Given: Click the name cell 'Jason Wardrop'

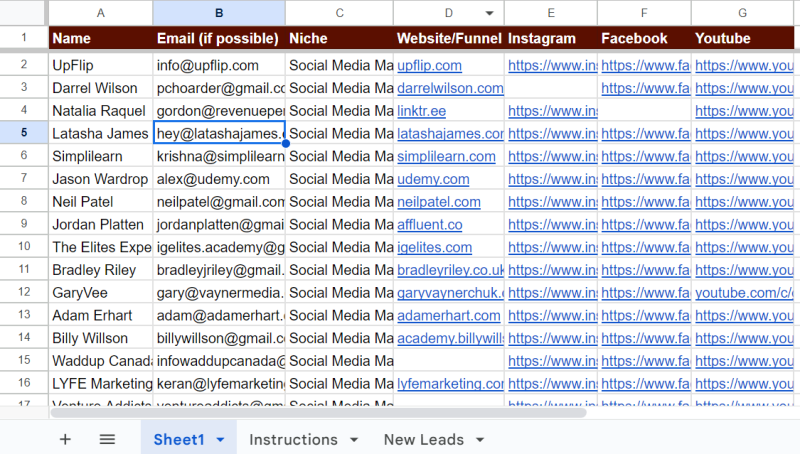Looking at the screenshot, I should [101, 179].
